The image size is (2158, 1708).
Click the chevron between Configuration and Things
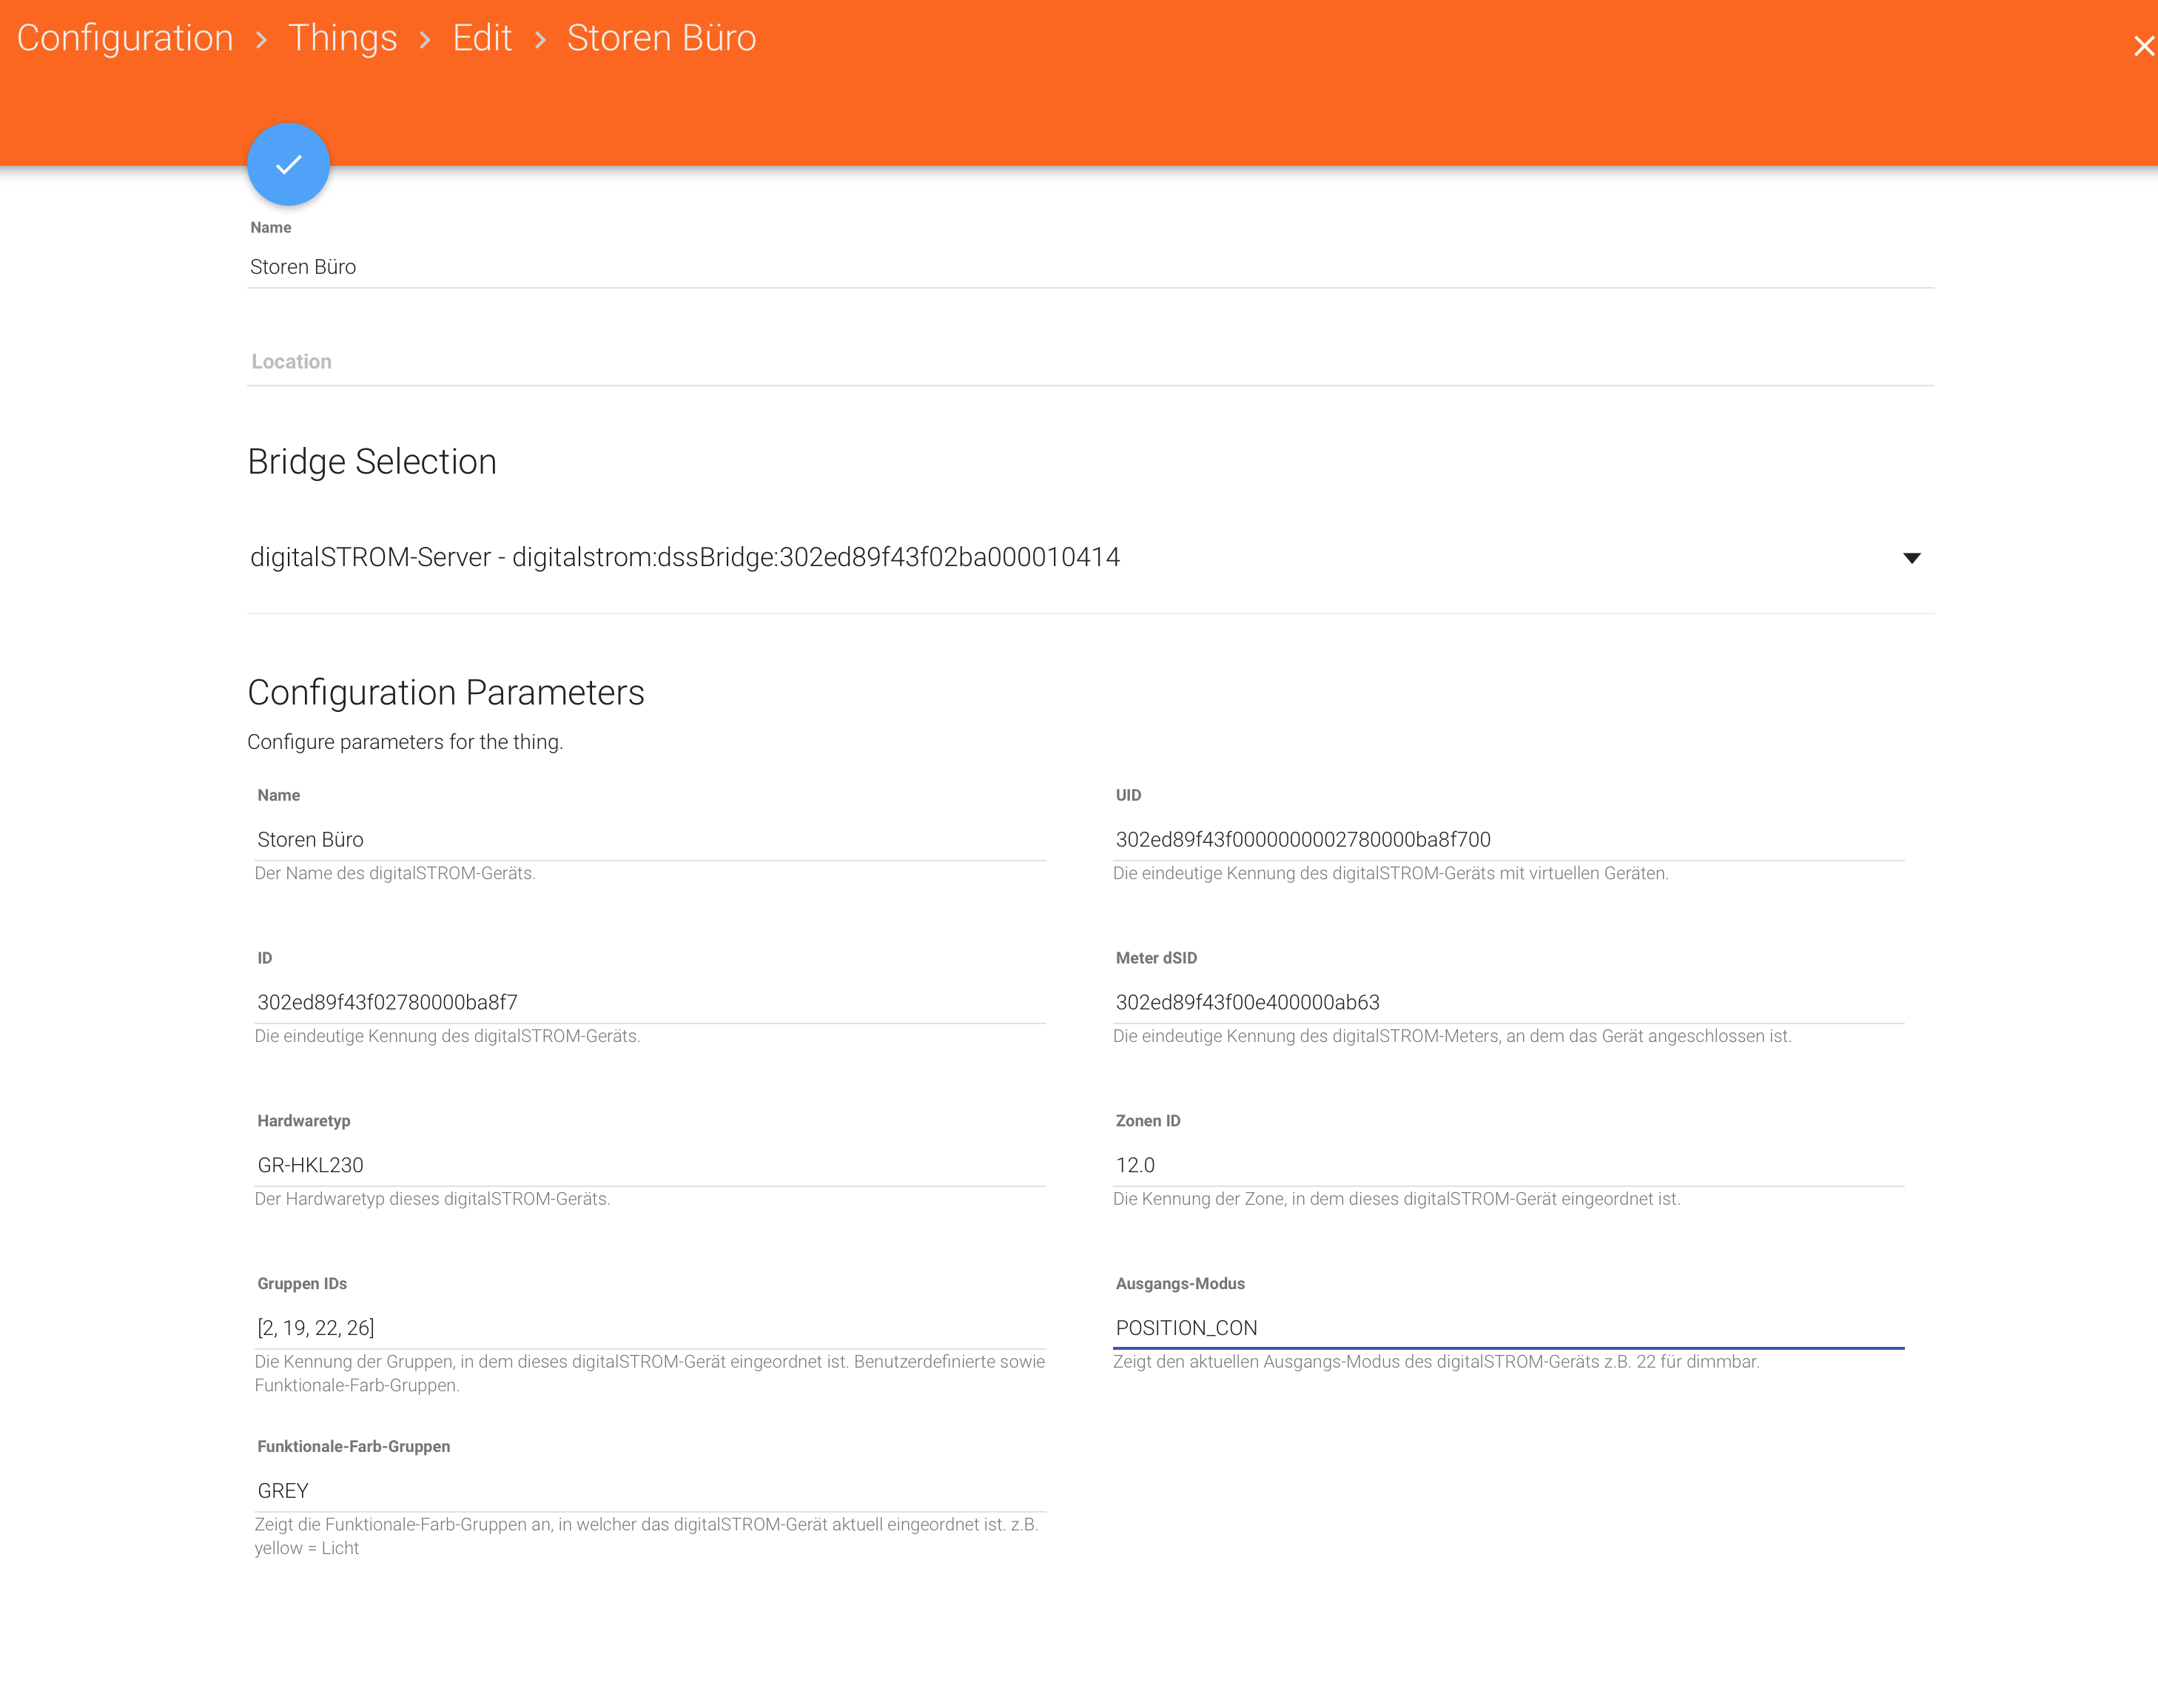click(x=262, y=38)
